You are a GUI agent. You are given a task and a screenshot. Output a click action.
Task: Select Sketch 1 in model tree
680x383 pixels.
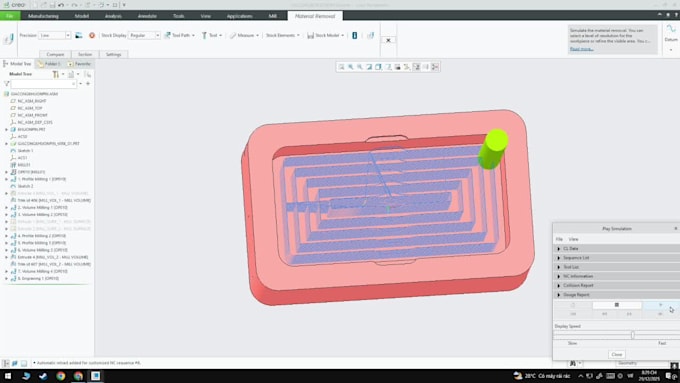click(25, 151)
